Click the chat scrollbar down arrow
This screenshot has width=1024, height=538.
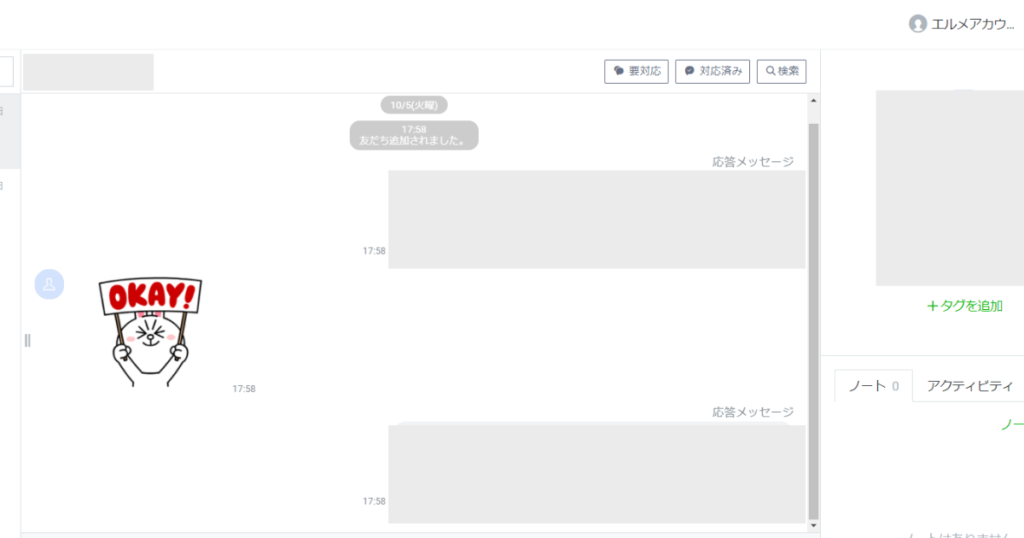click(813, 526)
